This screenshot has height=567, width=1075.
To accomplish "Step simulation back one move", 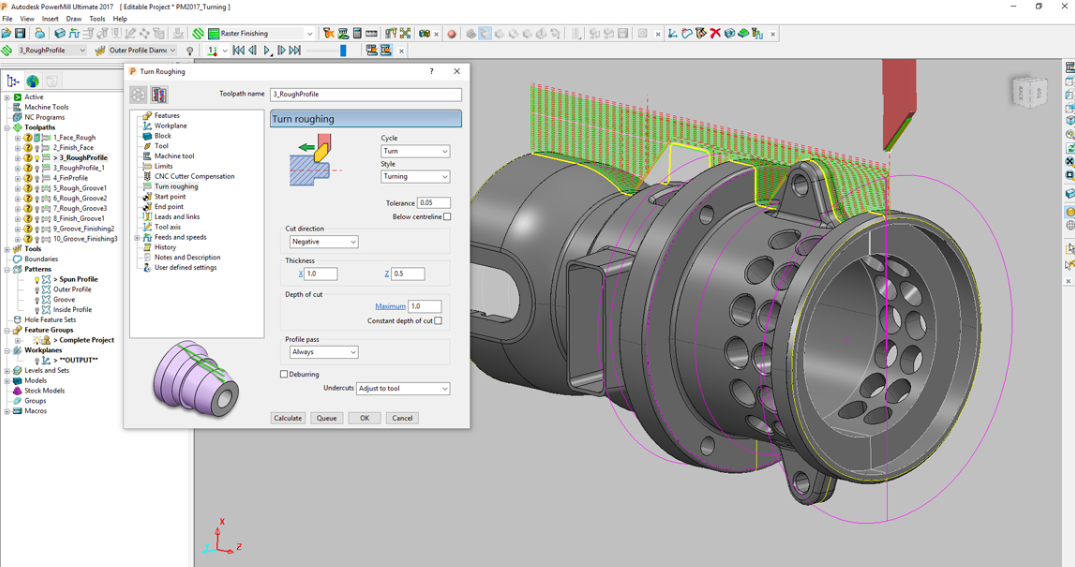I will pyautogui.click(x=252, y=50).
